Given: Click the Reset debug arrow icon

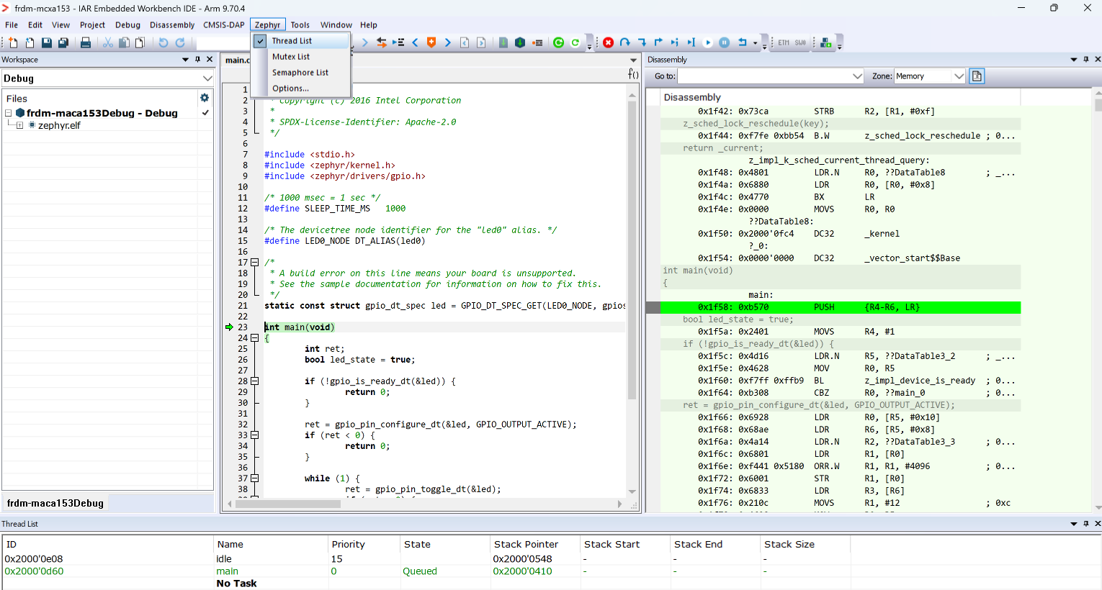Looking at the screenshot, I should [x=742, y=43].
